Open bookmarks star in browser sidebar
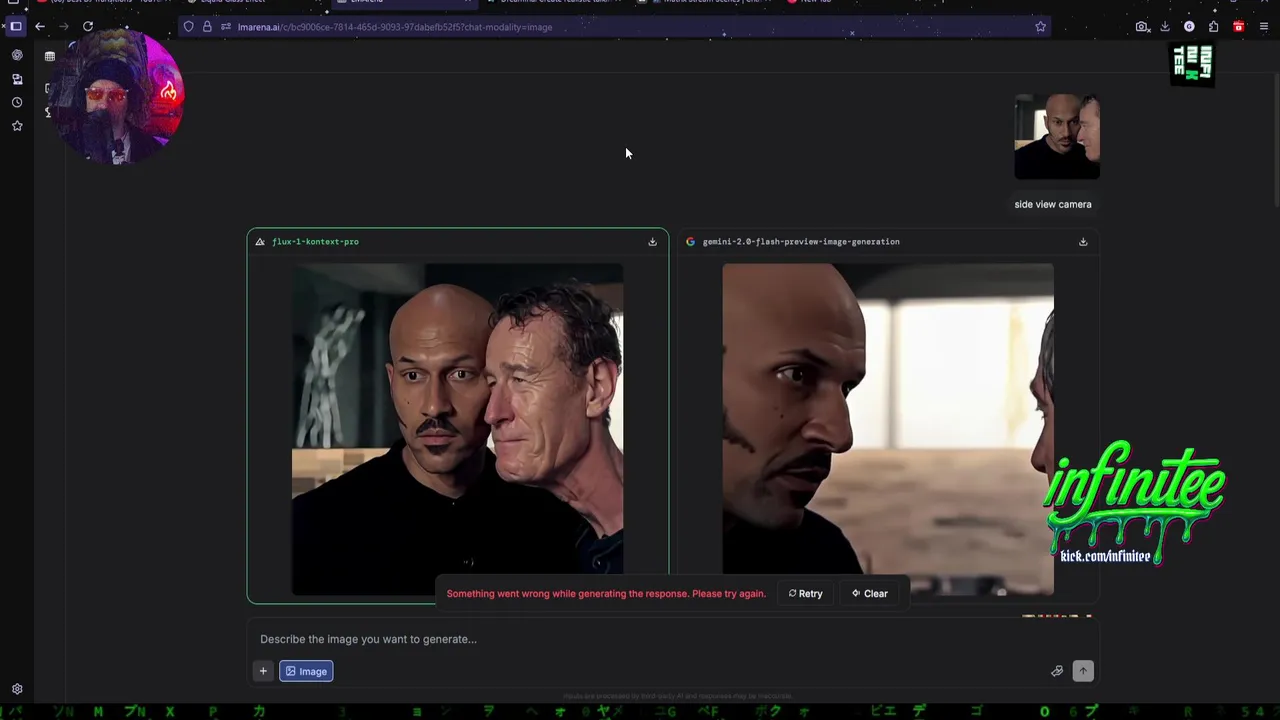 click(x=17, y=126)
